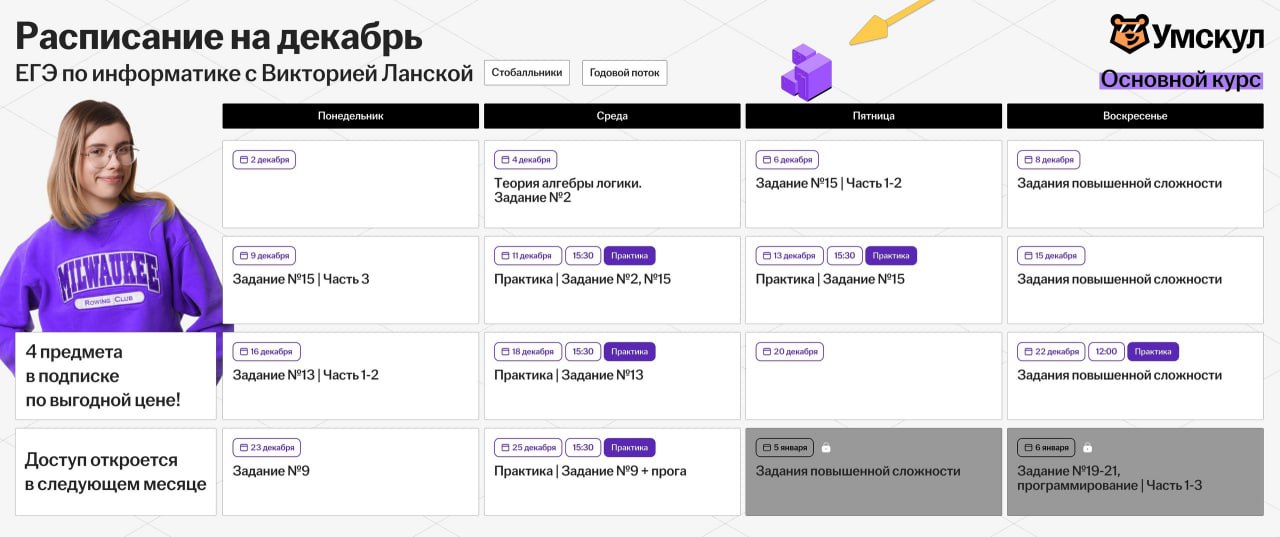Open the Практика | Задание №9 + прога card
Image resolution: width=1280 pixels, height=537 pixels.
coord(612,472)
